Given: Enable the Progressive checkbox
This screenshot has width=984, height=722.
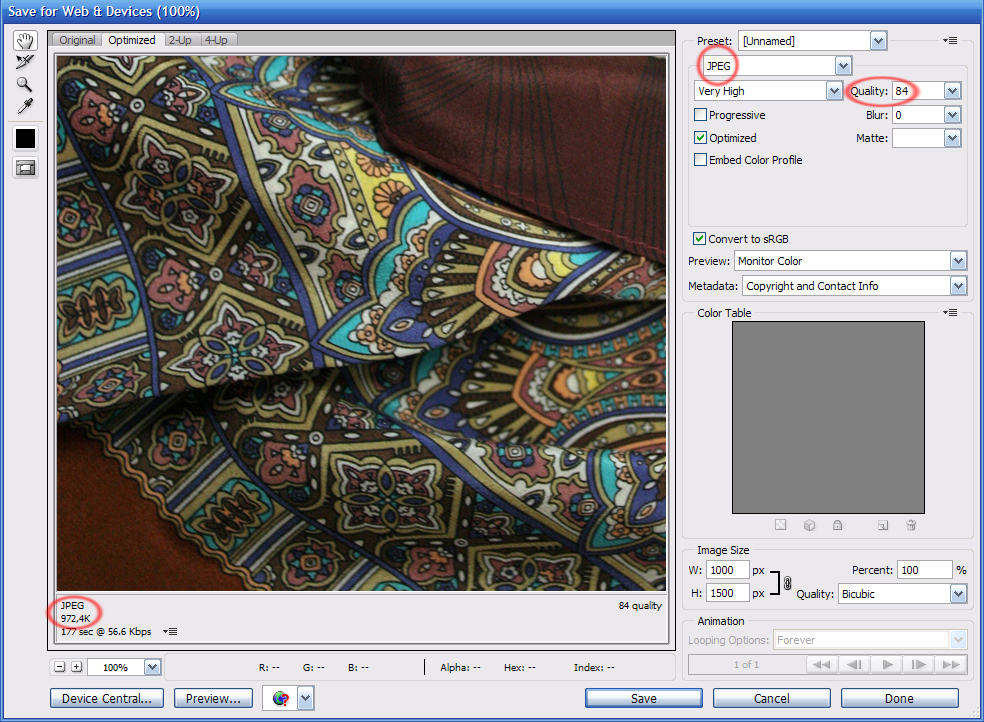Looking at the screenshot, I should click(701, 115).
